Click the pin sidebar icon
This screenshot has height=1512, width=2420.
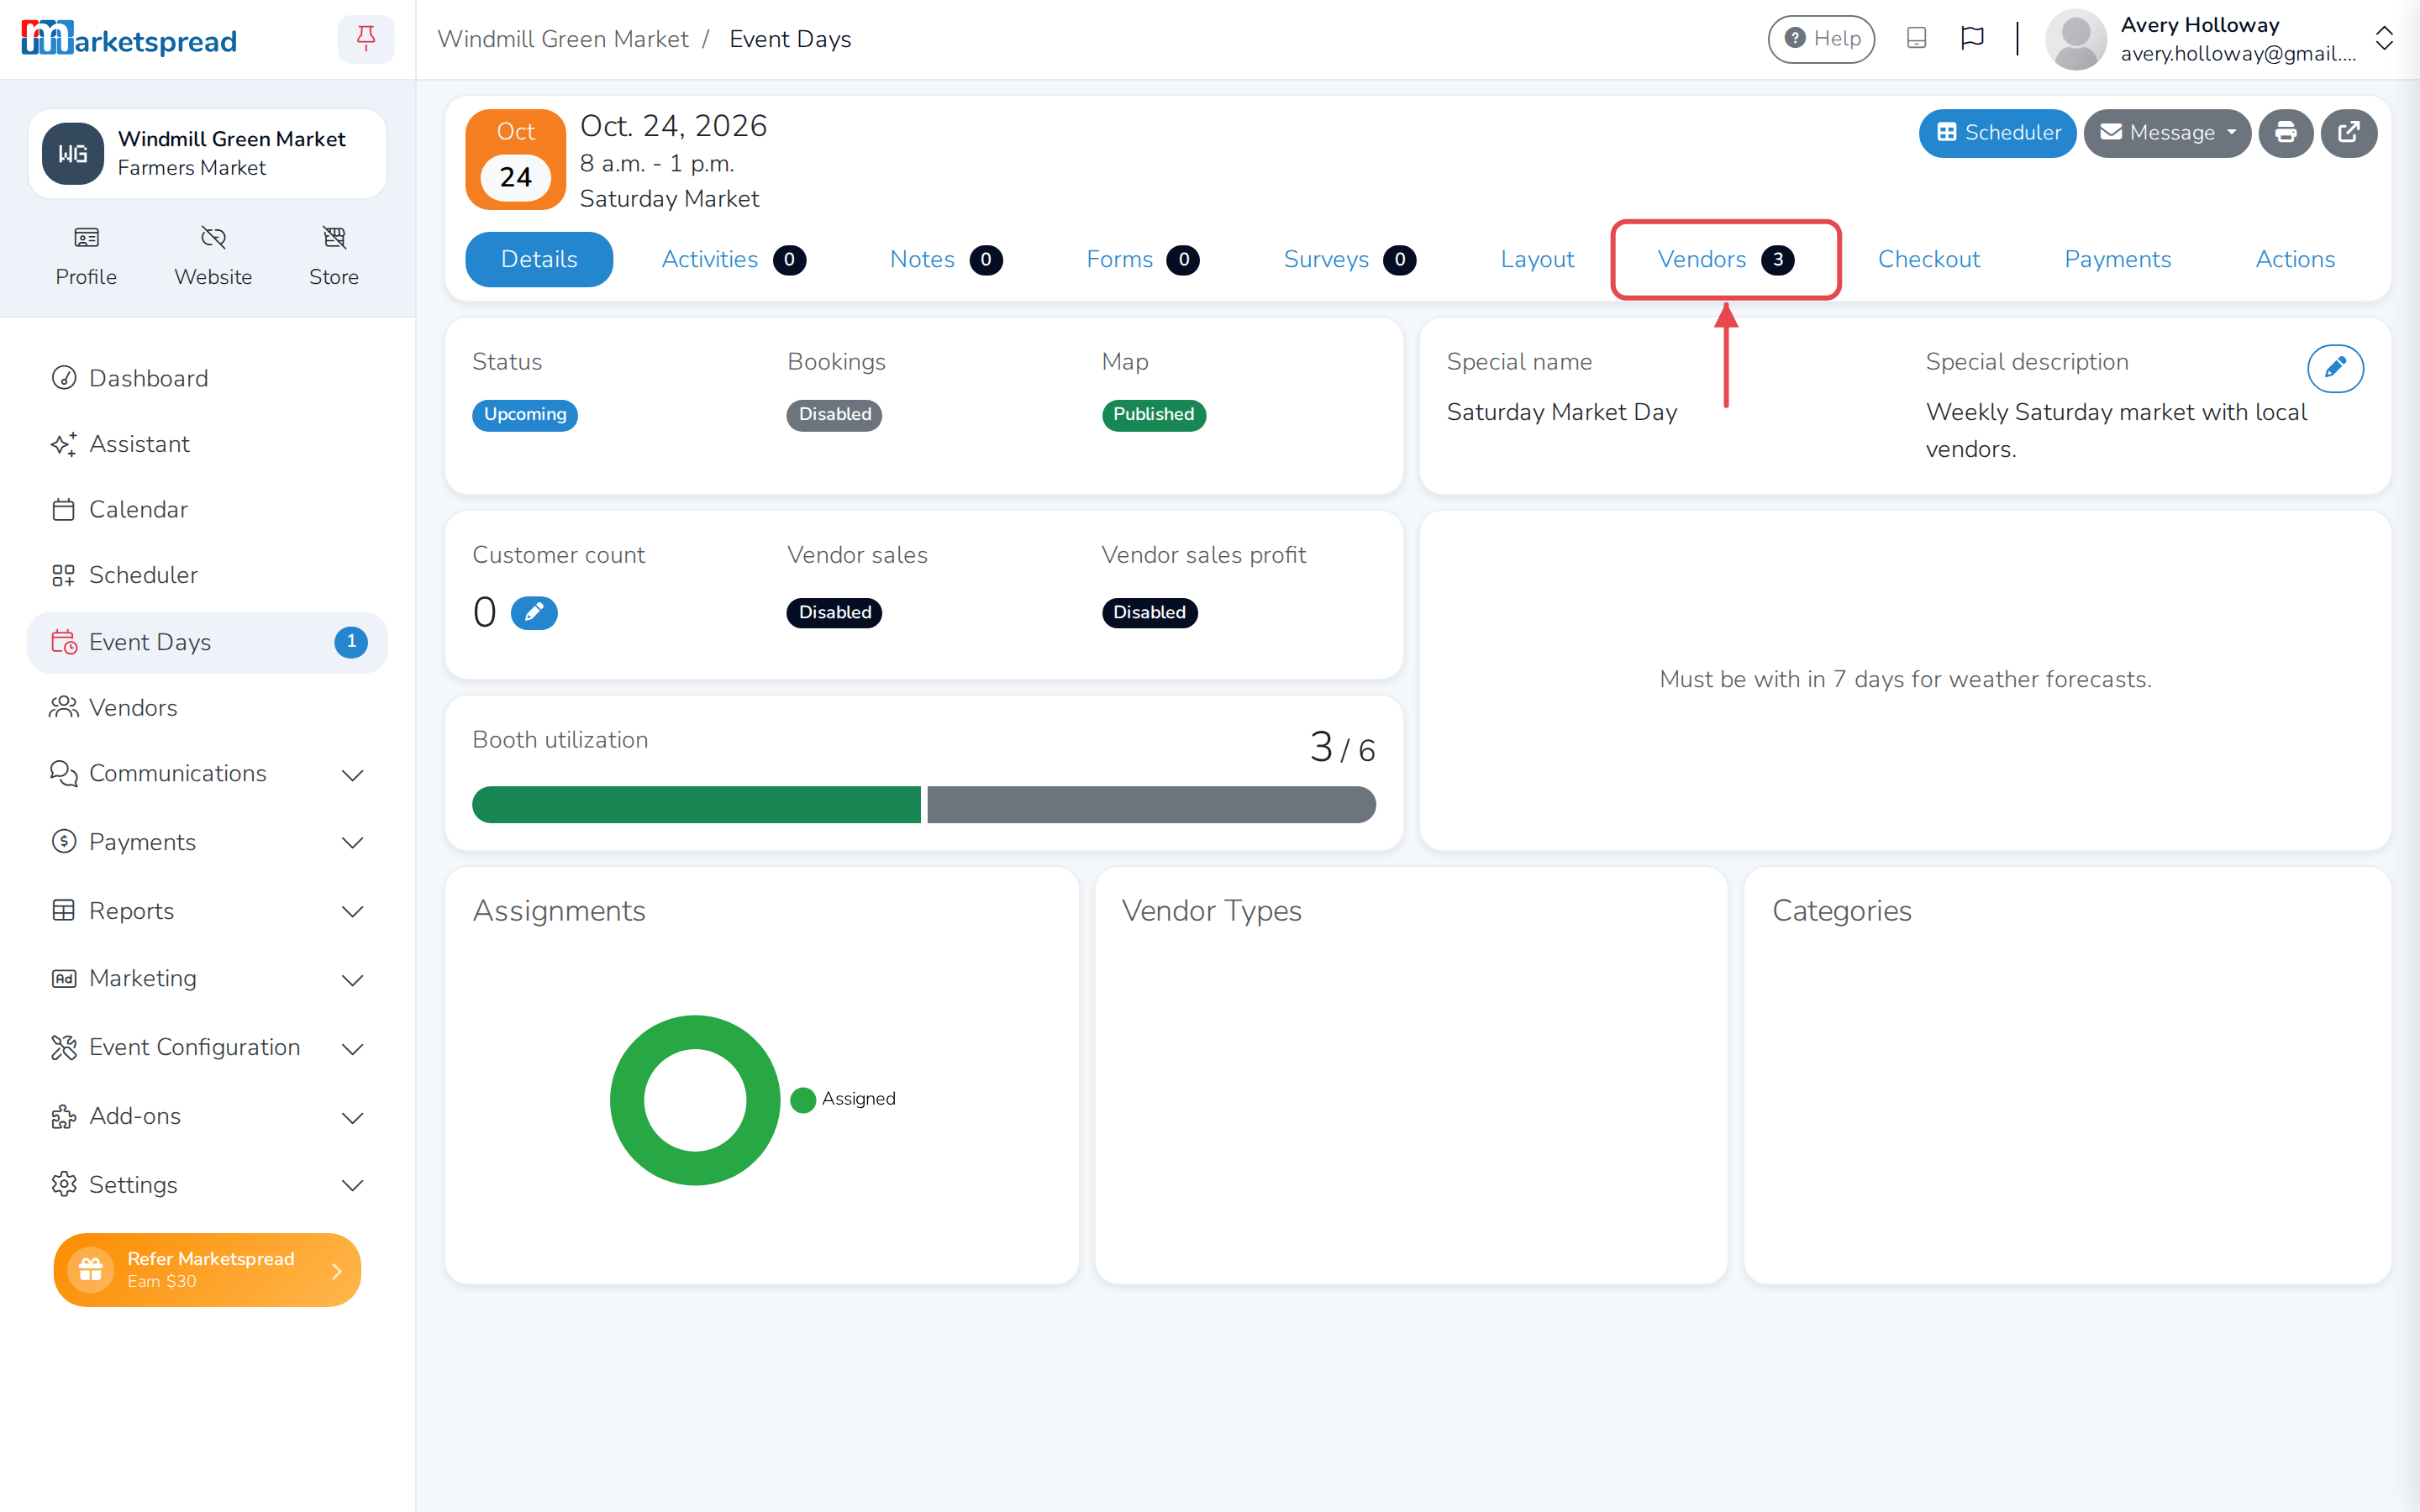(x=366, y=39)
